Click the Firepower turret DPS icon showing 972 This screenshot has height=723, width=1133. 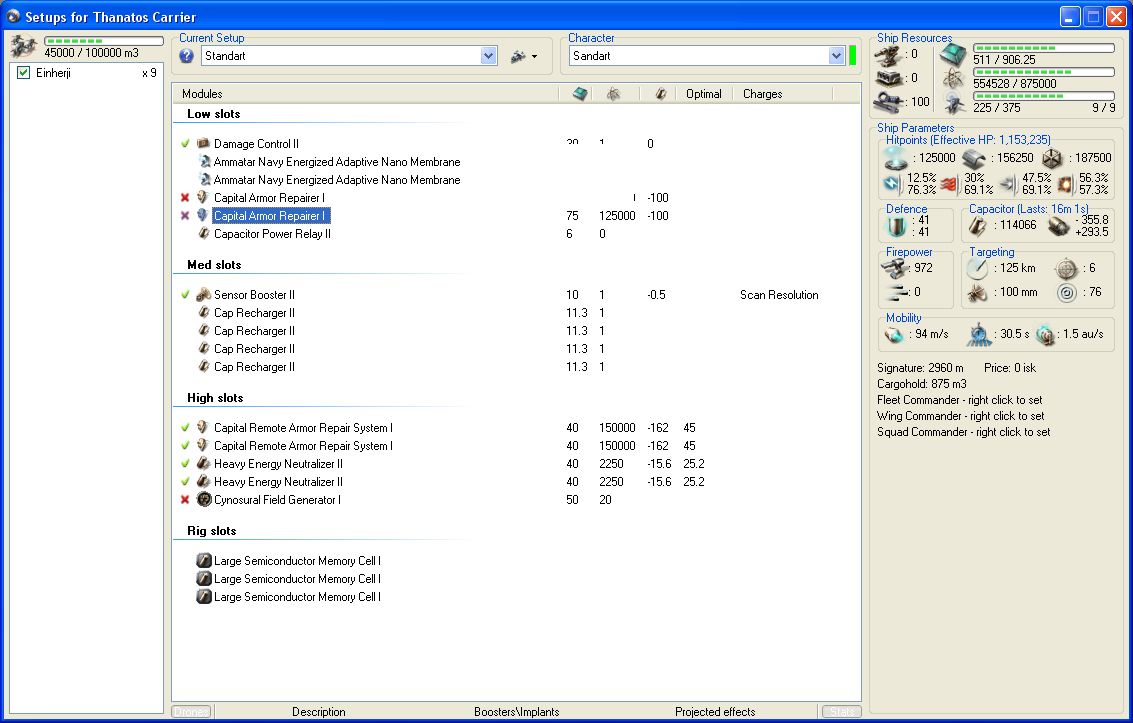(895, 268)
